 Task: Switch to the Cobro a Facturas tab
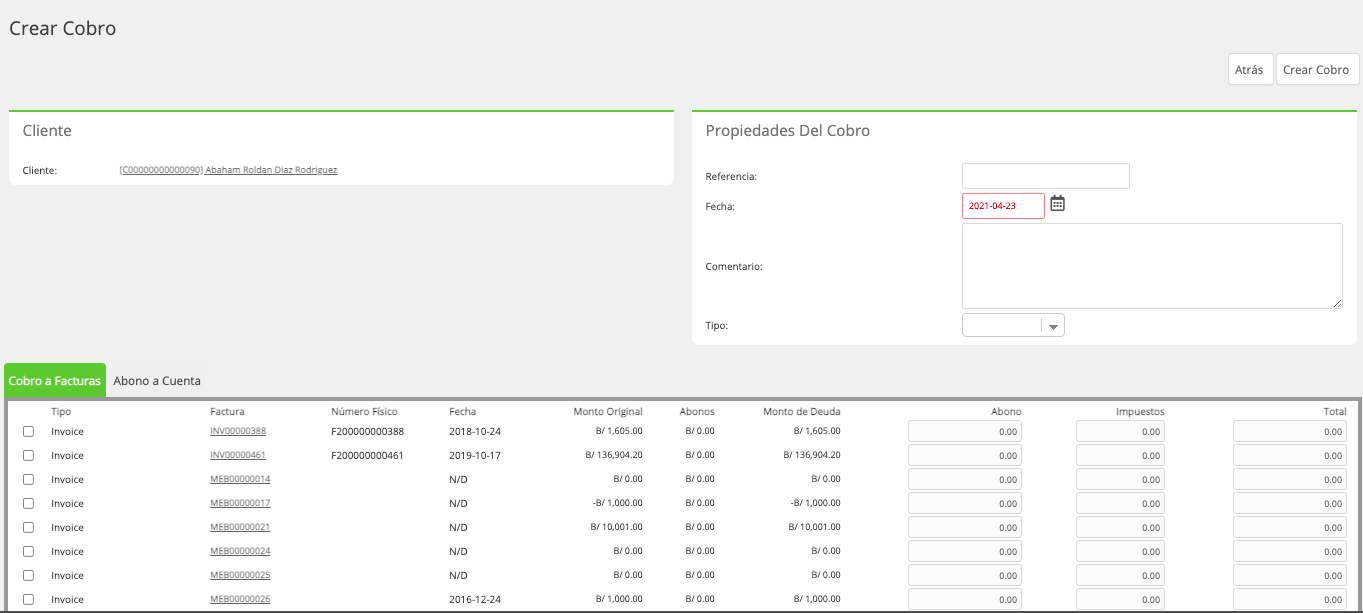coord(55,381)
